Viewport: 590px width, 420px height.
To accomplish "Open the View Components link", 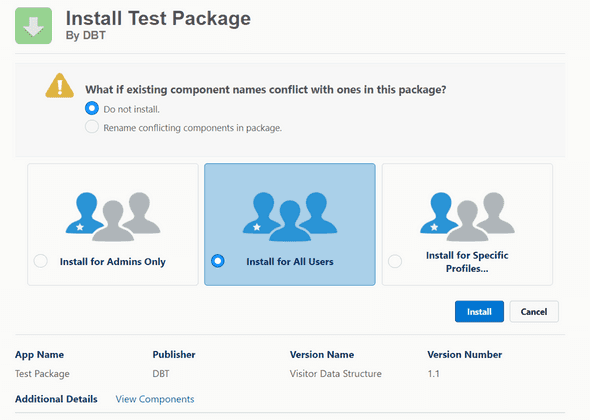I will (155, 399).
